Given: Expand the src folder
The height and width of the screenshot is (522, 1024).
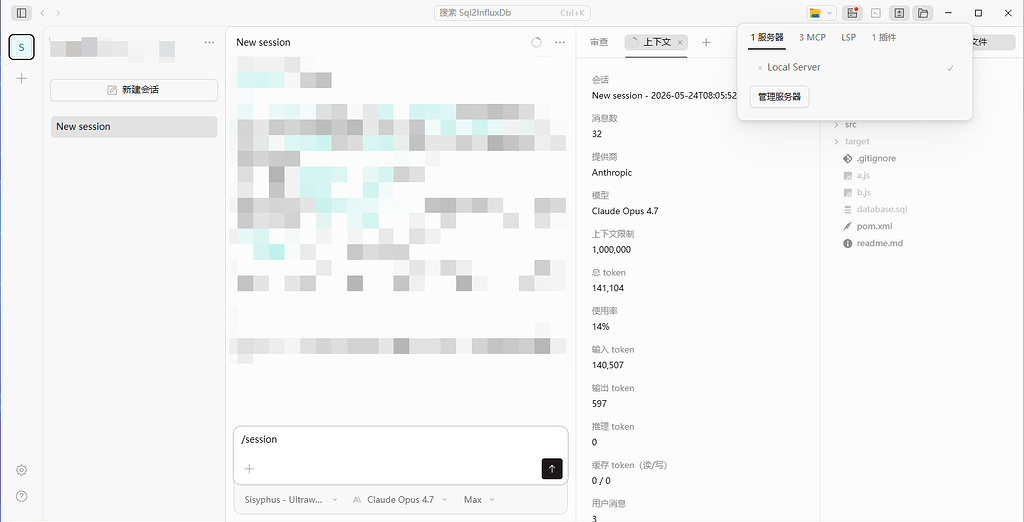Looking at the screenshot, I should (x=835, y=124).
